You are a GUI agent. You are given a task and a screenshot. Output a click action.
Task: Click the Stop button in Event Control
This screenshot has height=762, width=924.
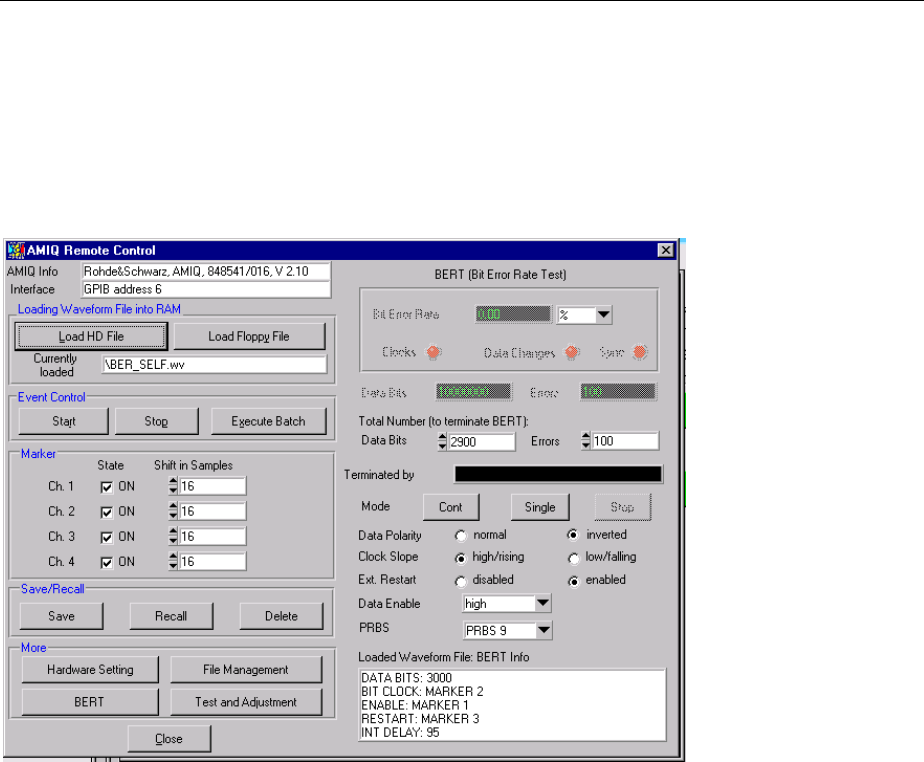tap(156, 421)
